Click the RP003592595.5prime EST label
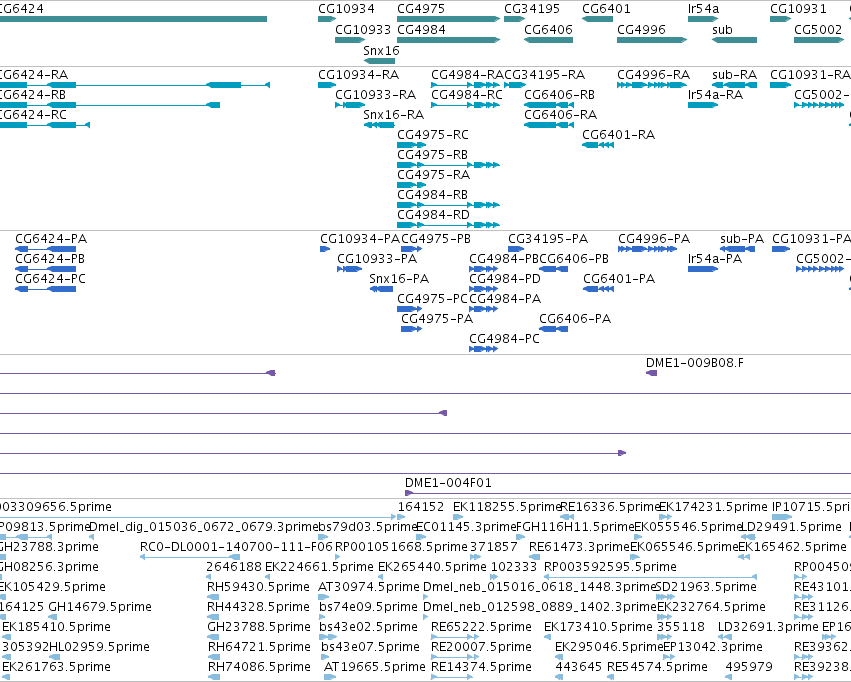The height and width of the screenshot is (682, 851). pyautogui.click(x=610, y=567)
